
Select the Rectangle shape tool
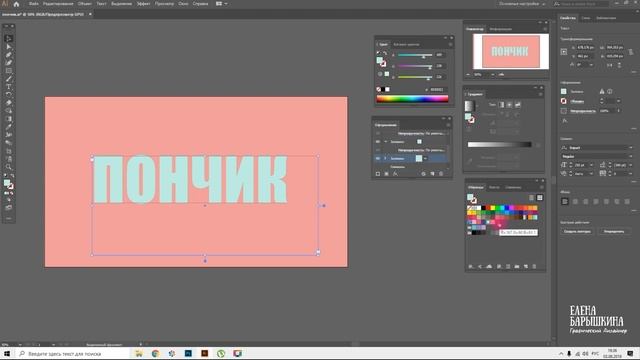9,71
